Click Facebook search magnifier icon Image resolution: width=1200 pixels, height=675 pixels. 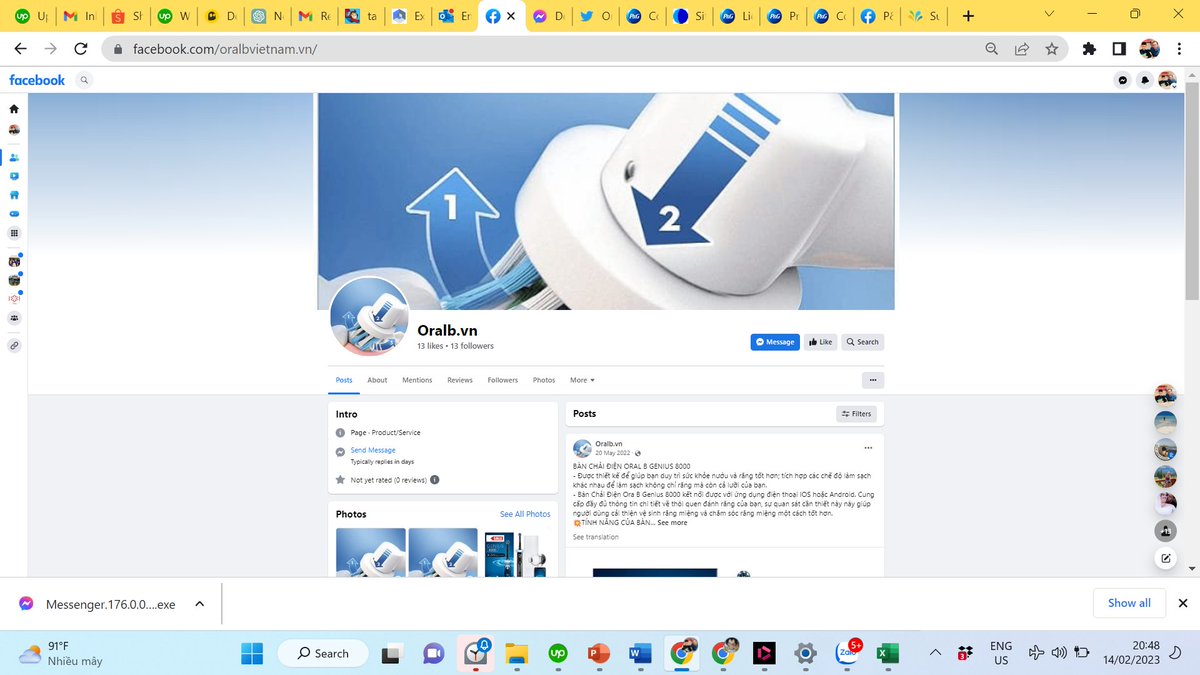[84, 80]
